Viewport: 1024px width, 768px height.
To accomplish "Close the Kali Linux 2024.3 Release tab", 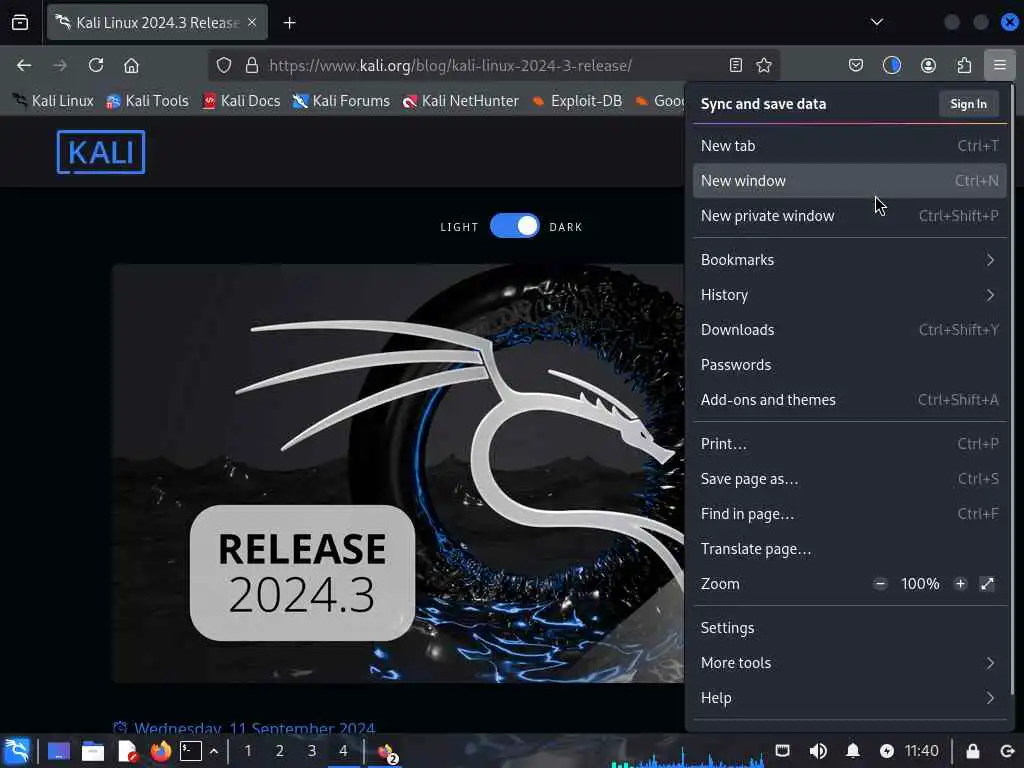I will point(252,23).
